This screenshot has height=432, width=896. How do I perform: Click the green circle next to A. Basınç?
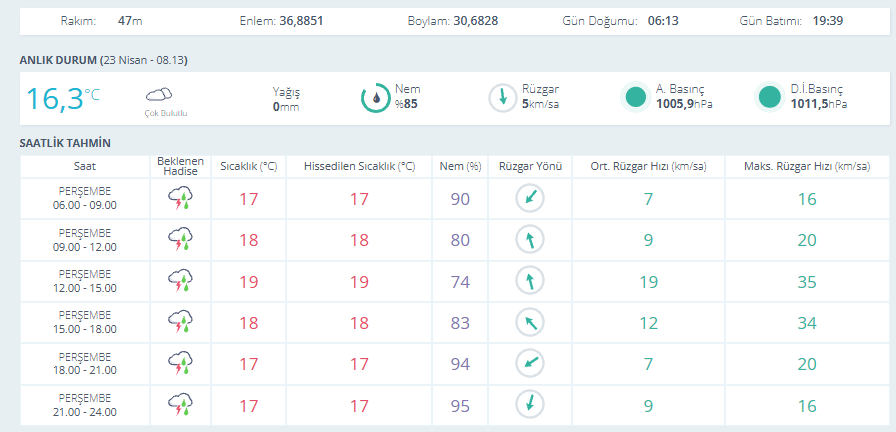pyautogui.click(x=635, y=97)
